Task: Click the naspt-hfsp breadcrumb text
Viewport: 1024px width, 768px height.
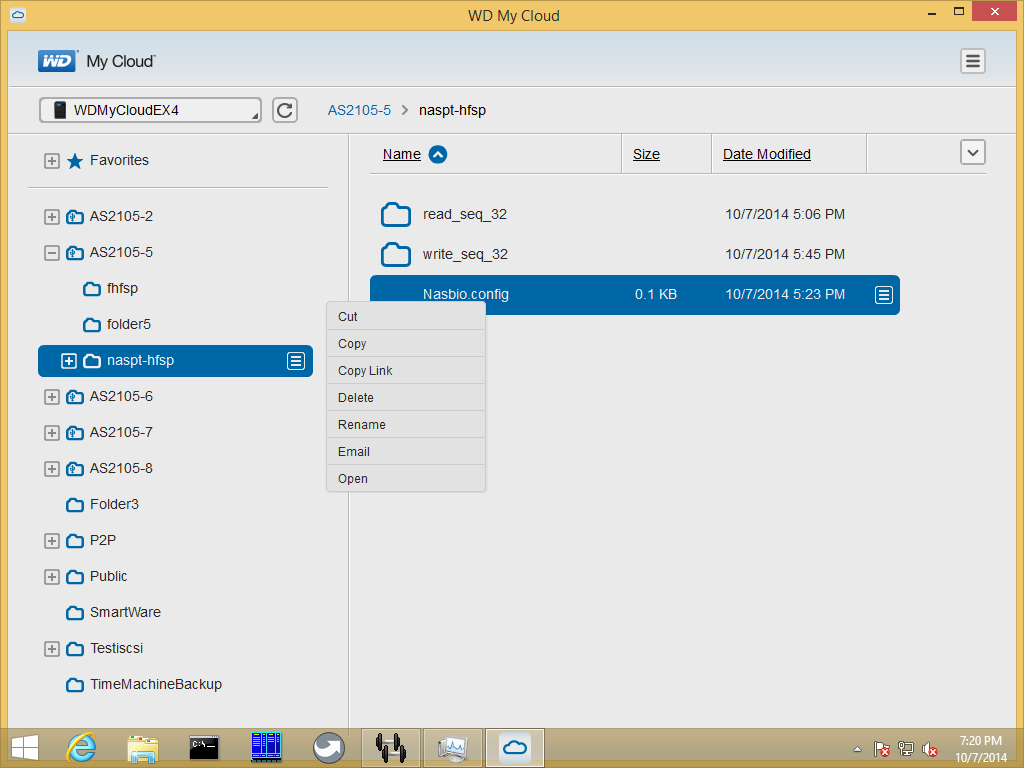Action: click(x=452, y=110)
